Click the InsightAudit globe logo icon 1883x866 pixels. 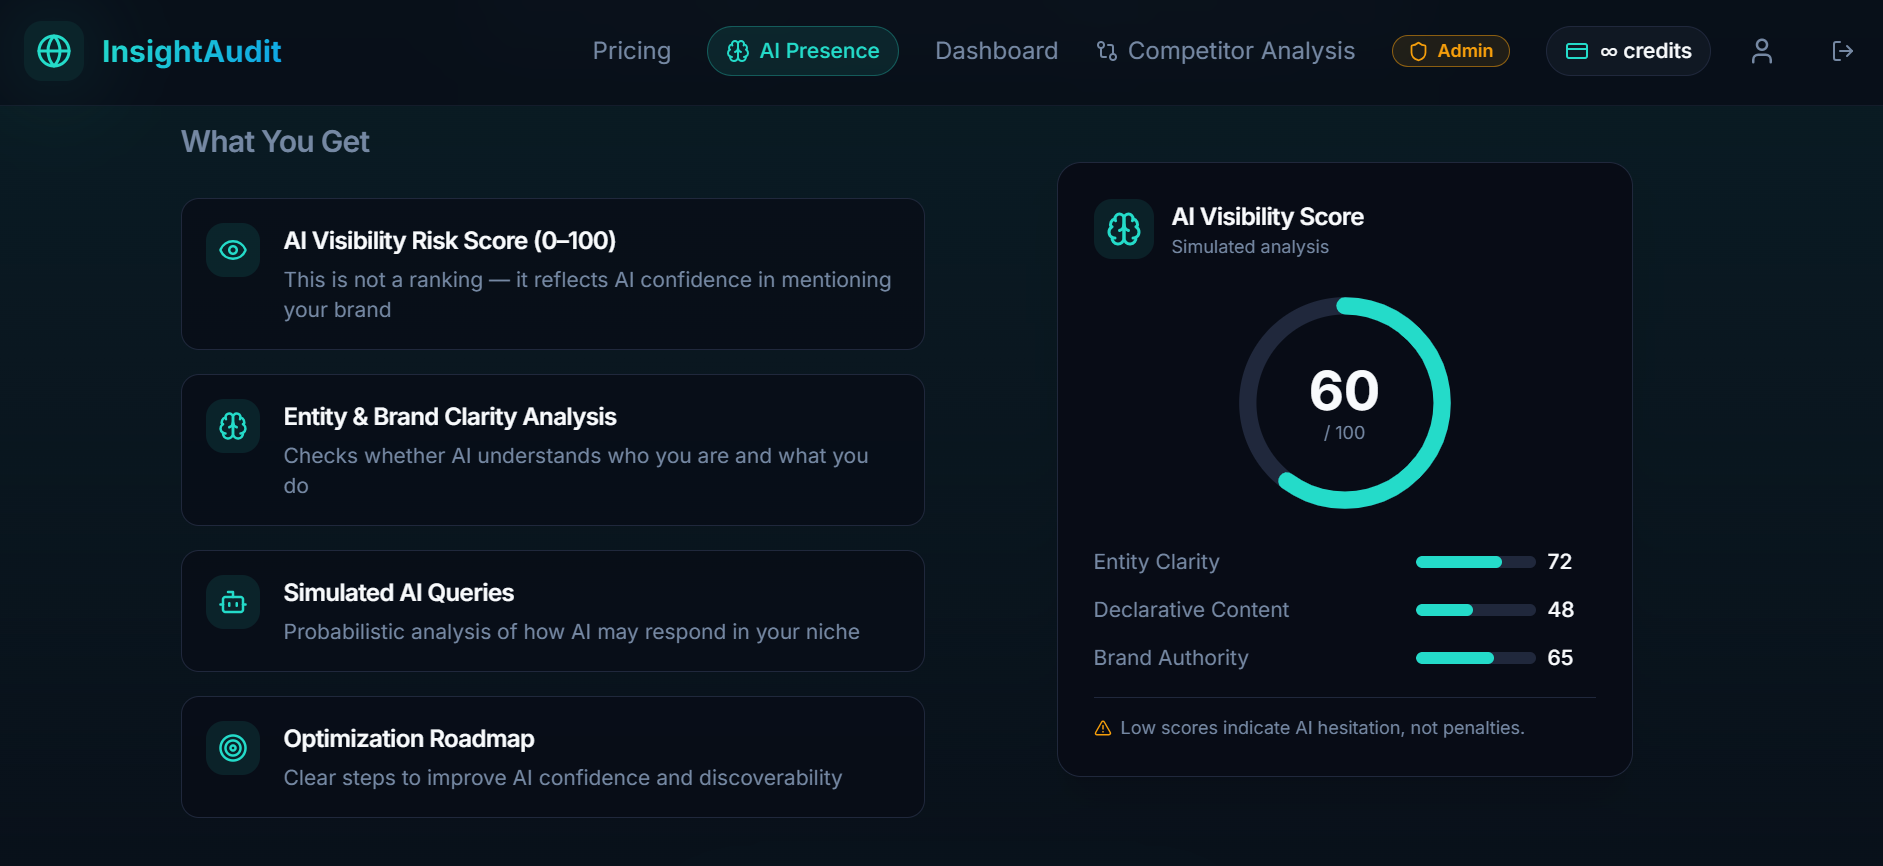[53, 51]
